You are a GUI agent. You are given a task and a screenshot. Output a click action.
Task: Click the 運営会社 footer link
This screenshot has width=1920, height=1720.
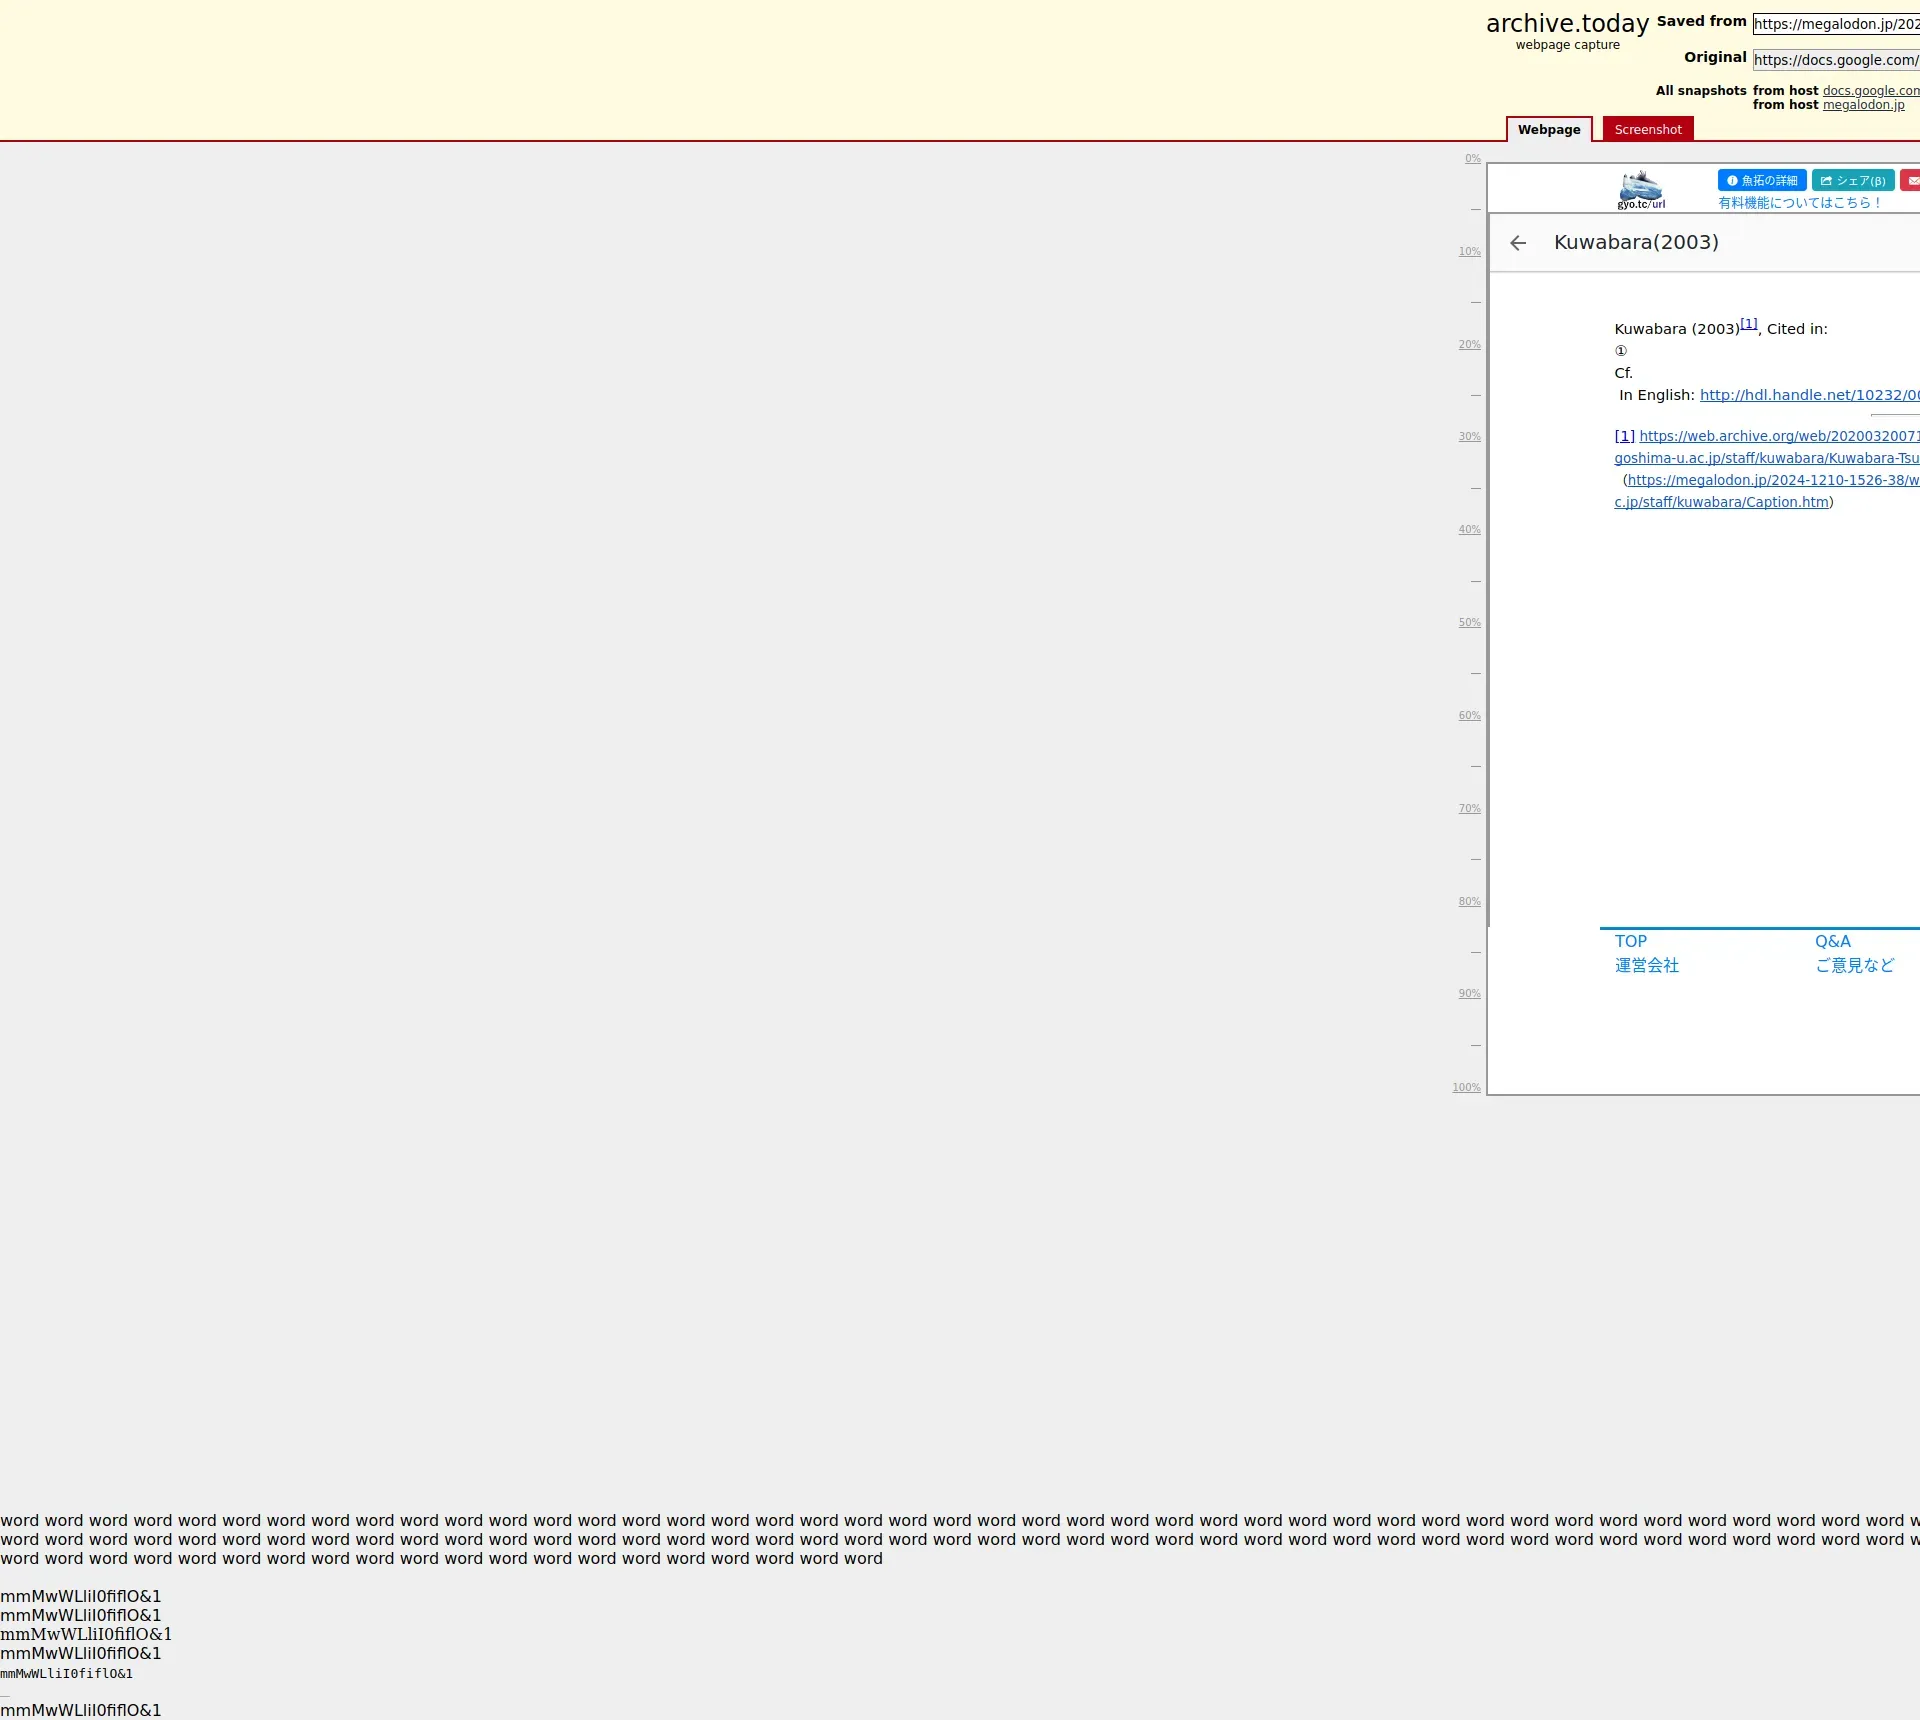(x=1646, y=966)
